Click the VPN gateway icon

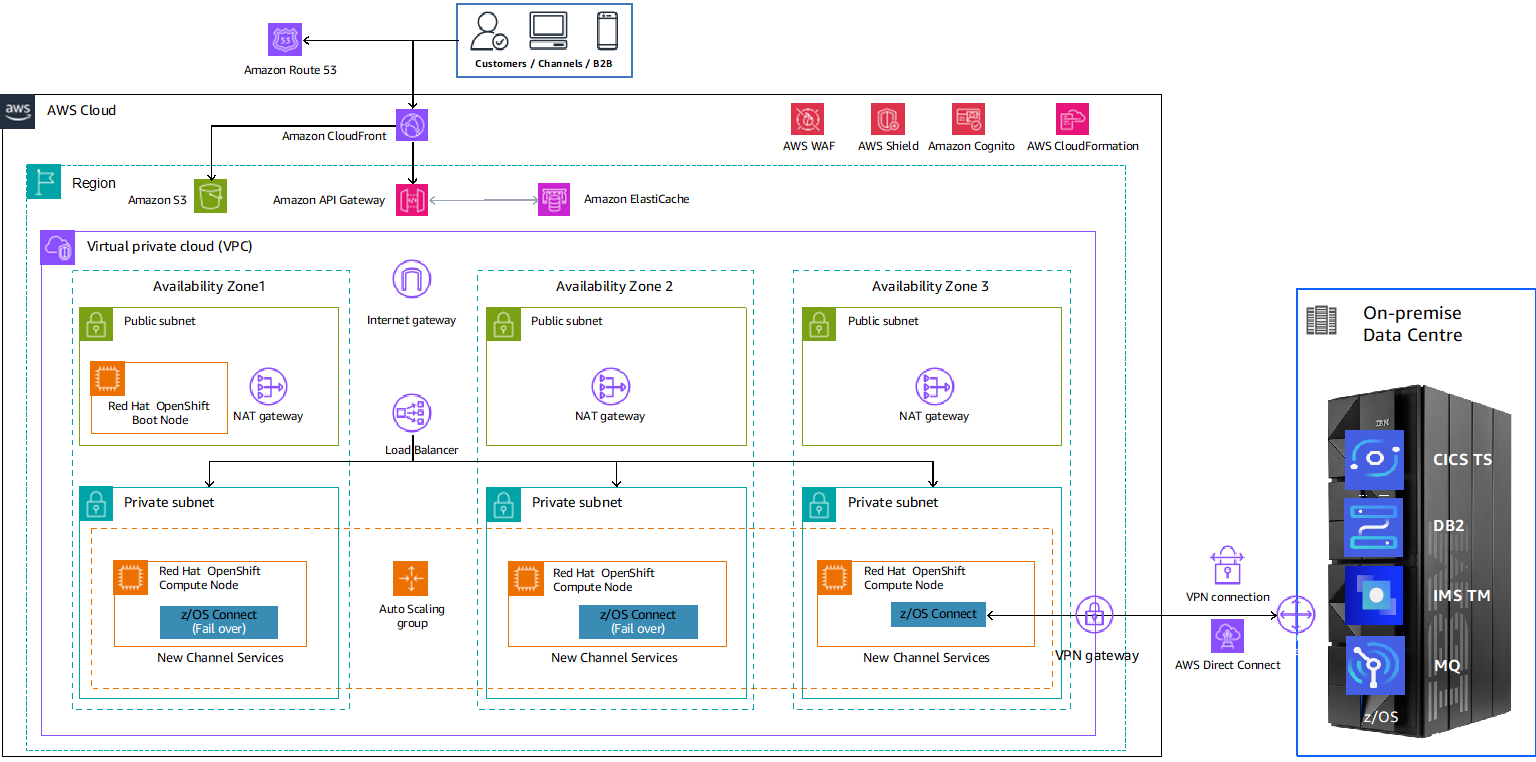coord(1095,616)
